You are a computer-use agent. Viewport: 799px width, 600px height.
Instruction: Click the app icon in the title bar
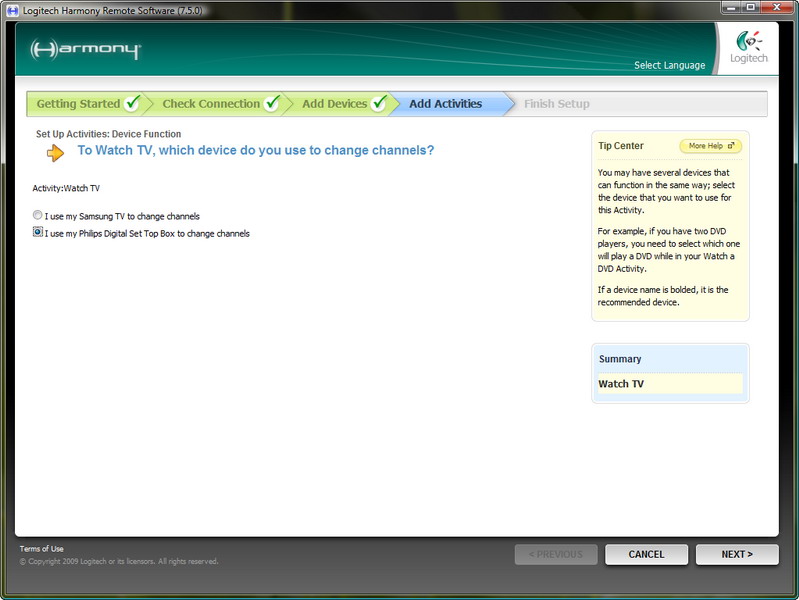tap(11, 8)
